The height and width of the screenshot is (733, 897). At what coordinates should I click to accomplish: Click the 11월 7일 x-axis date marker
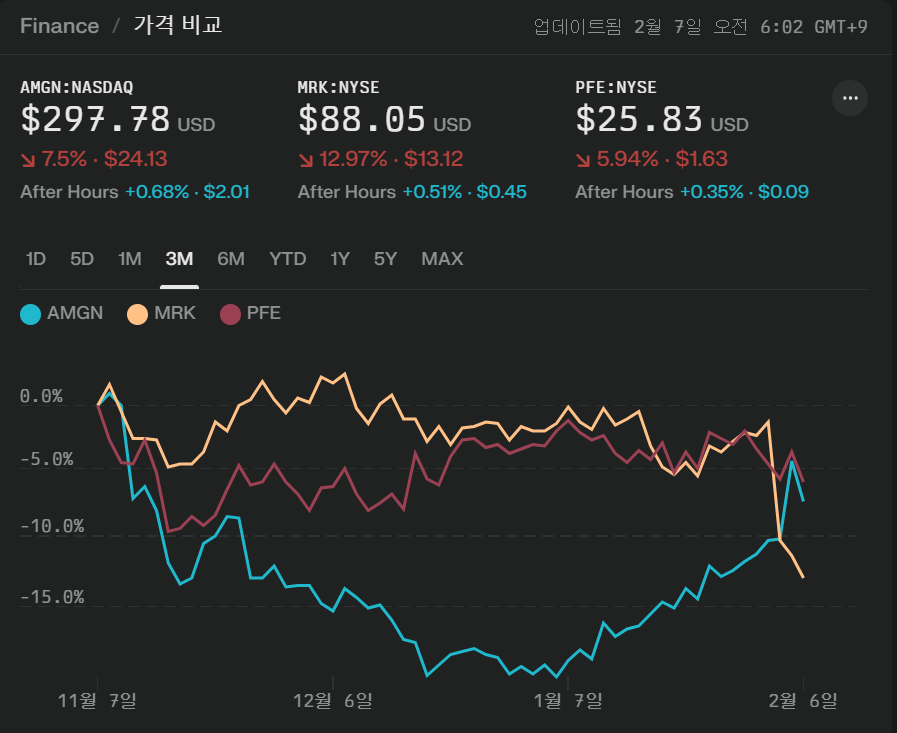(x=97, y=700)
